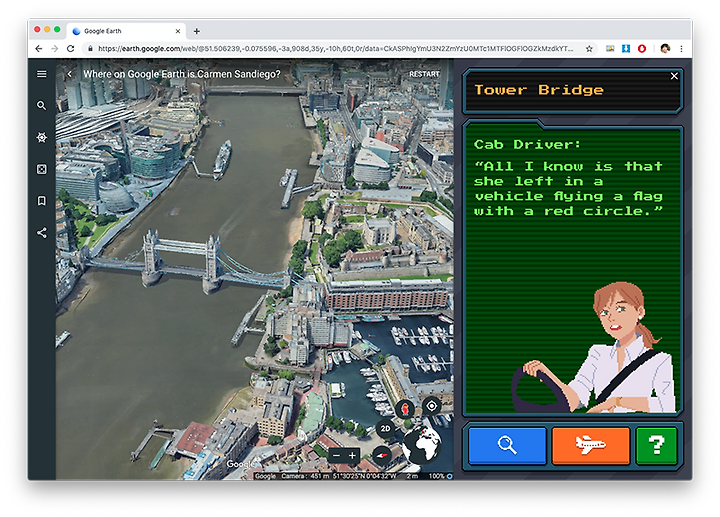720x517 pixels.
Task: Go back using the arrow beside the game title
Action: [x=69, y=74]
